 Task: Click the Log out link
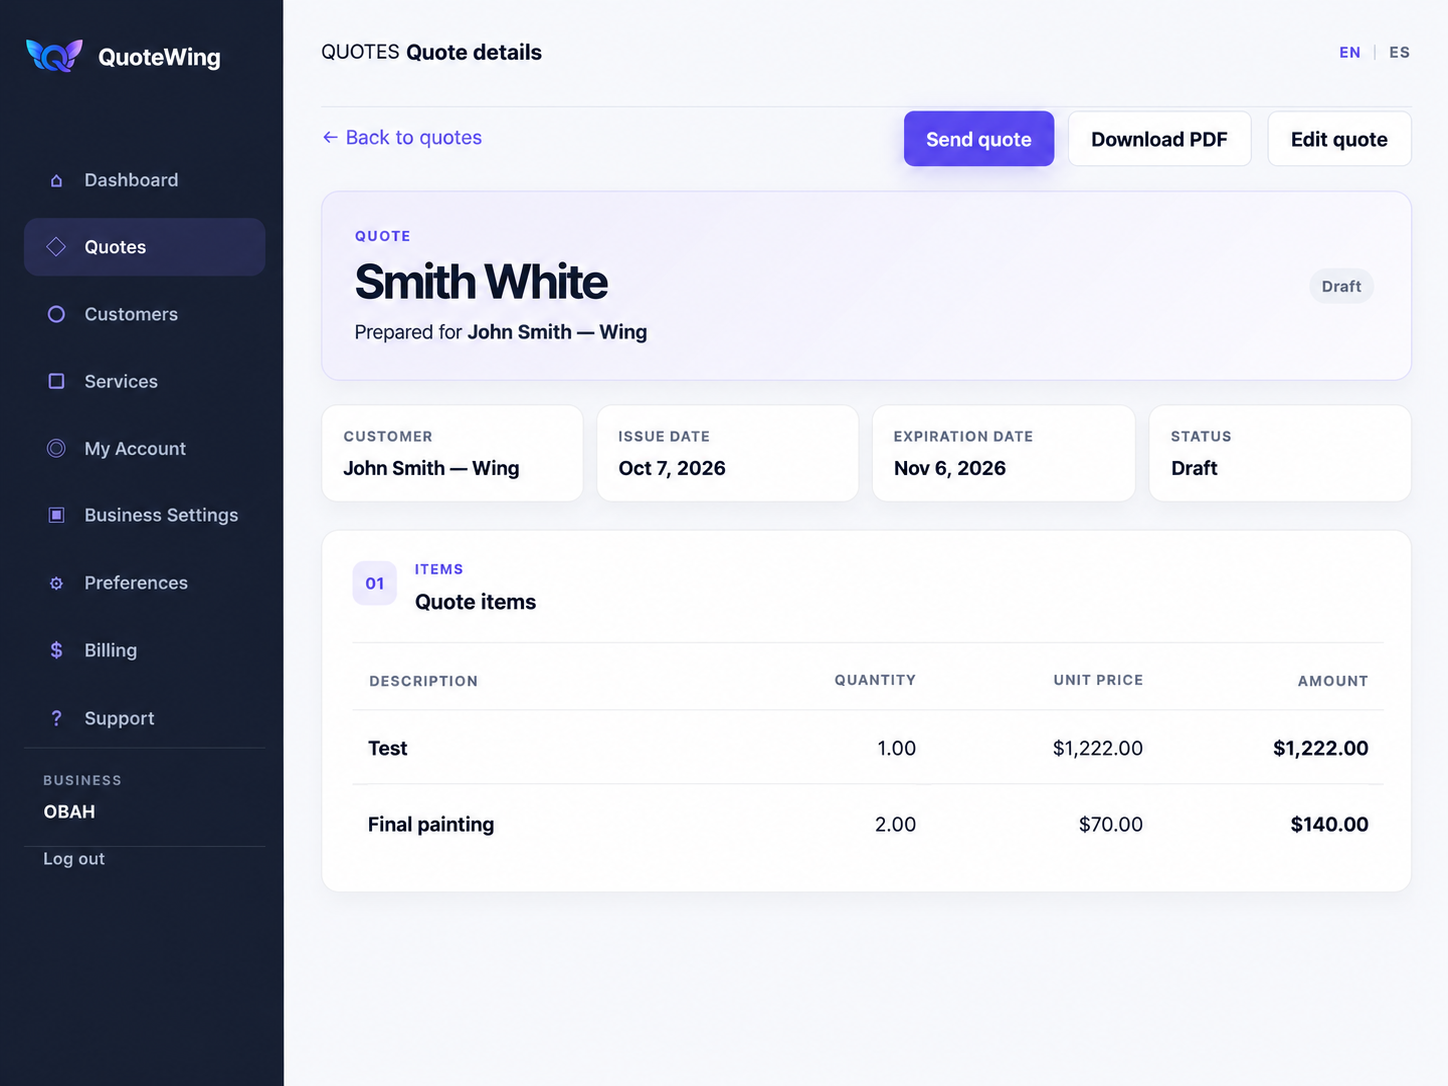coord(74,859)
